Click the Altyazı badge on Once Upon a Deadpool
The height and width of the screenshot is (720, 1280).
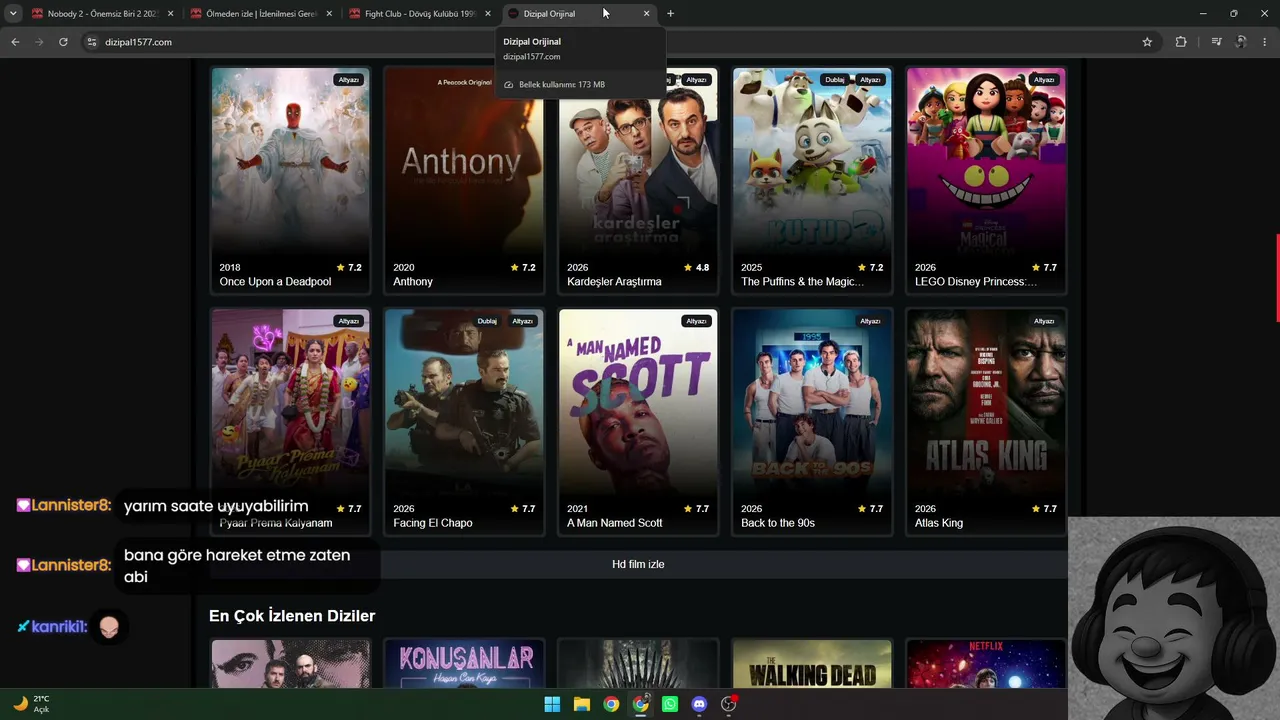348,80
